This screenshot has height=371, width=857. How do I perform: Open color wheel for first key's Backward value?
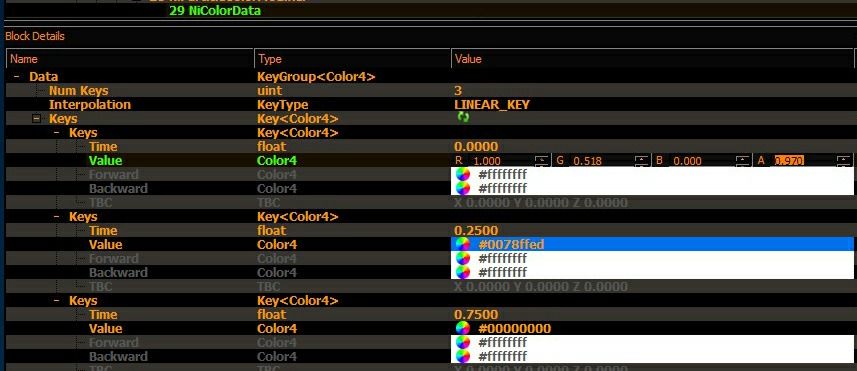coord(462,189)
